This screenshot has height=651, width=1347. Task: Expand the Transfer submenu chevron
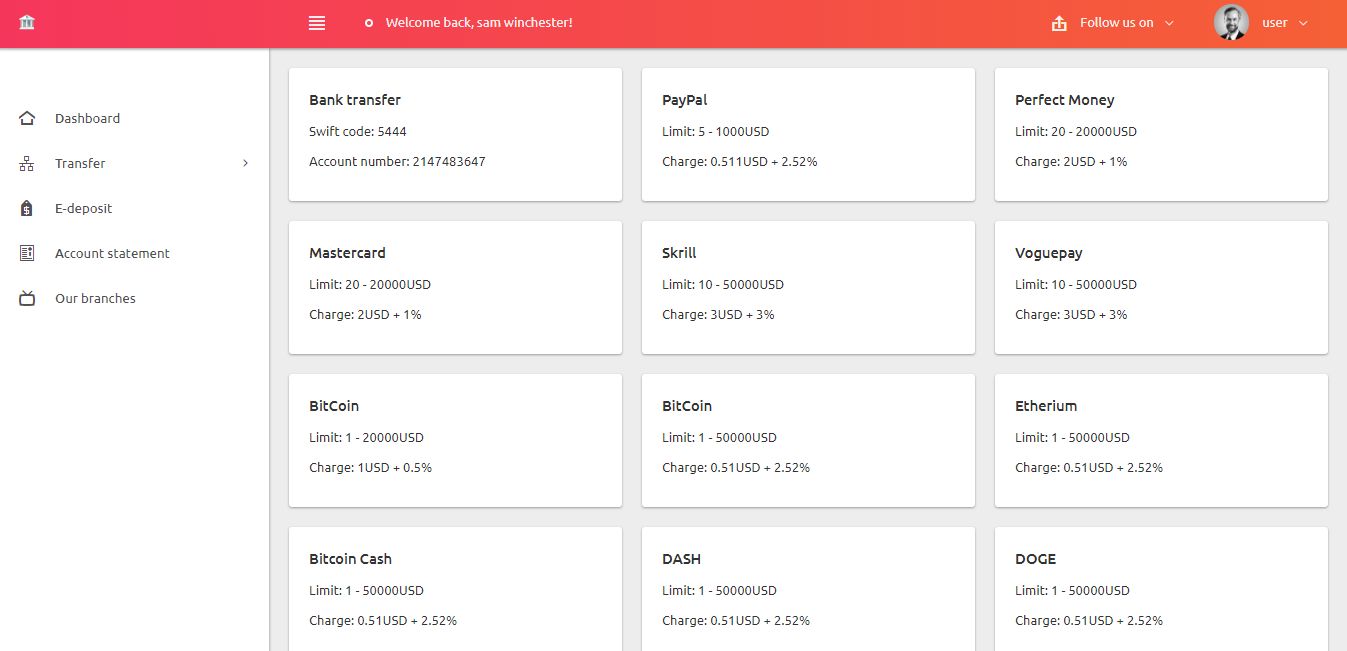[245, 163]
